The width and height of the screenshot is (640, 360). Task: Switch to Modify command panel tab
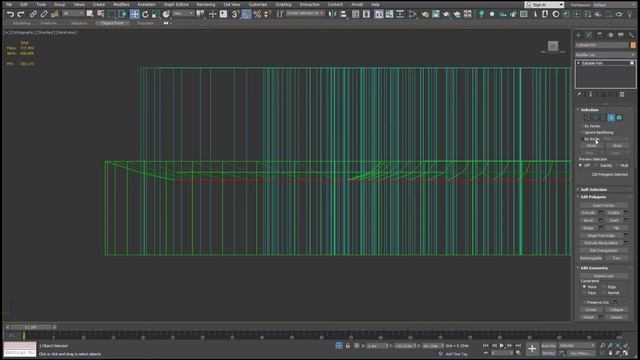click(x=589, y=35)
